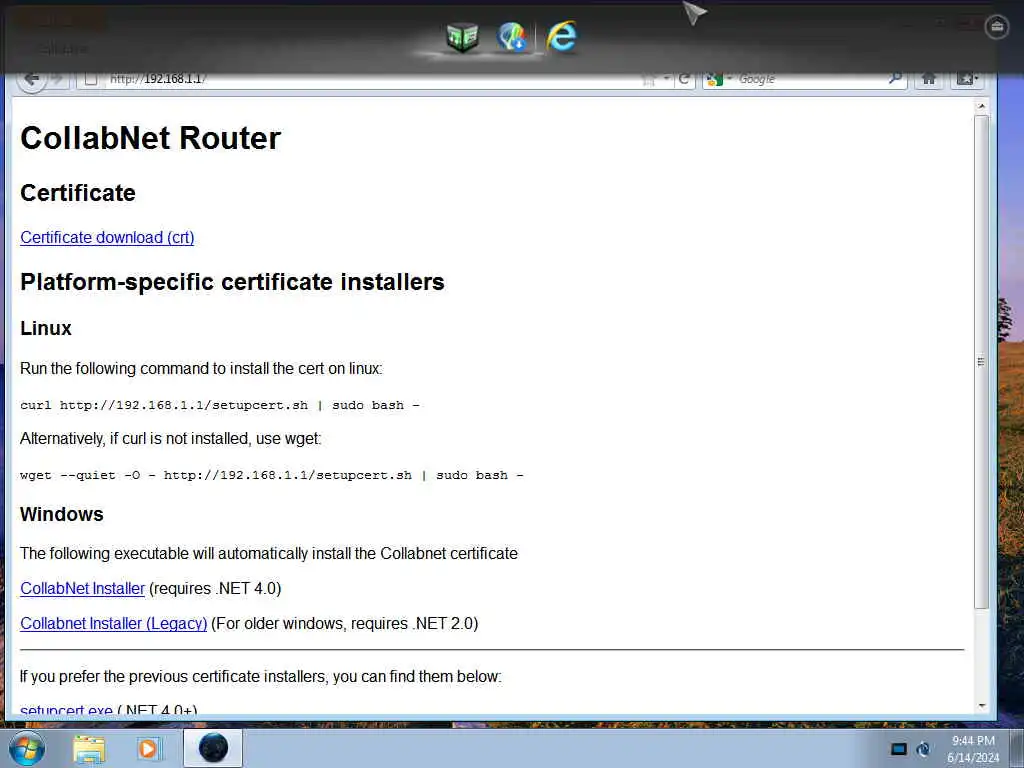Click the page icon beside the URL
Screen dimensions: 1024x768
(91, 79)
